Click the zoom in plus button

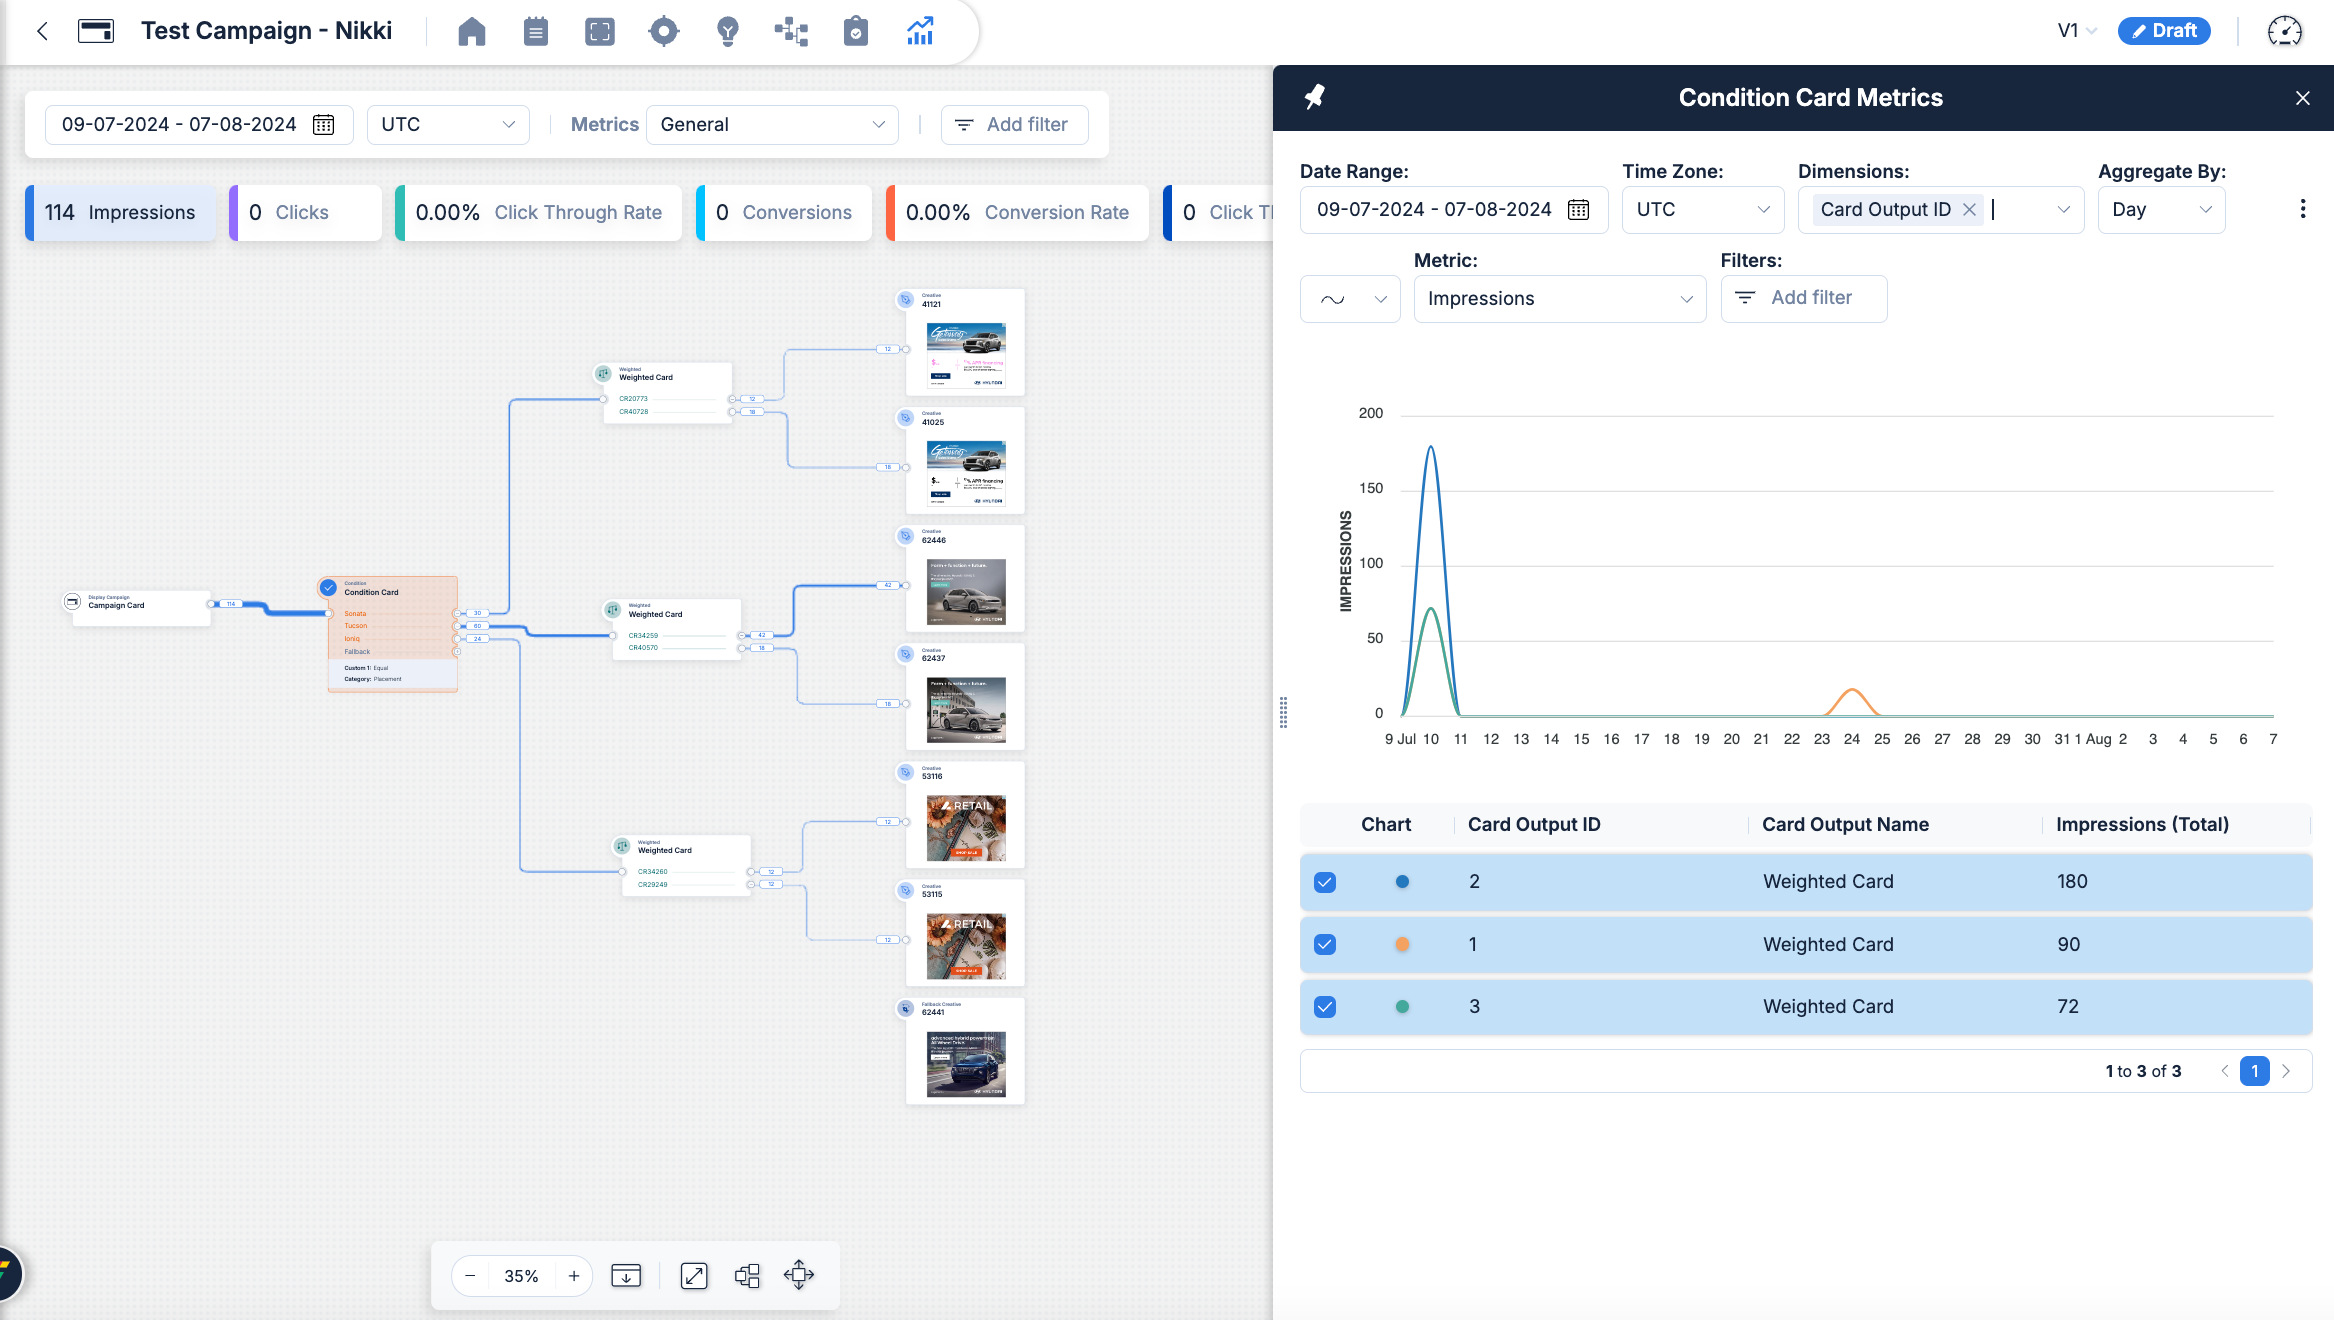(574, 1276)
